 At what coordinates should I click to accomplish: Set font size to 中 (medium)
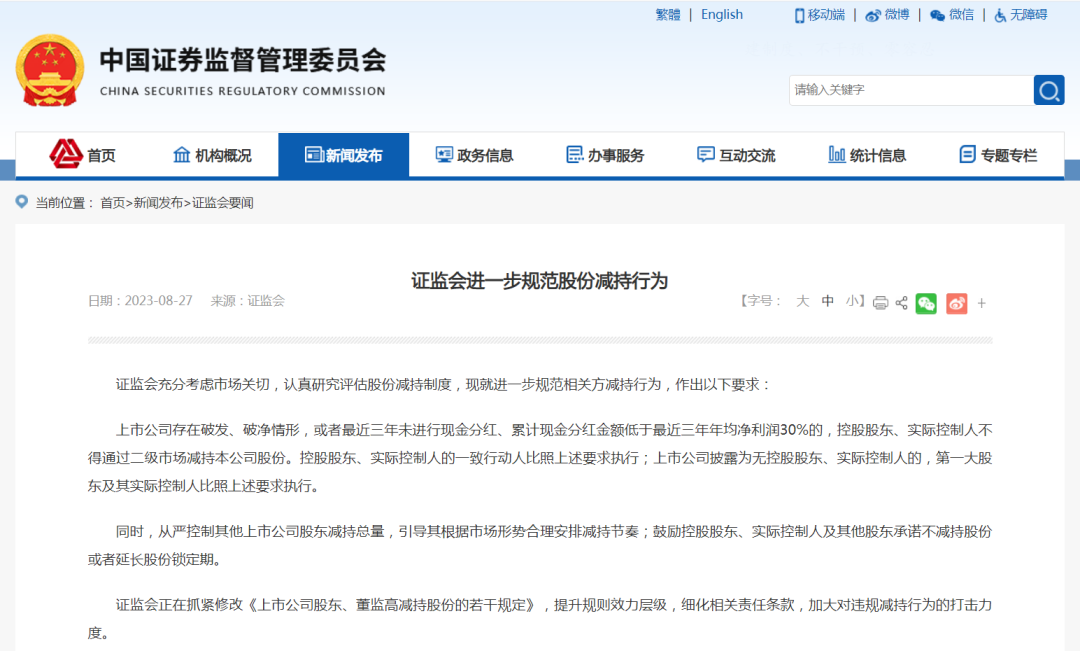click(x=827, y=301)
